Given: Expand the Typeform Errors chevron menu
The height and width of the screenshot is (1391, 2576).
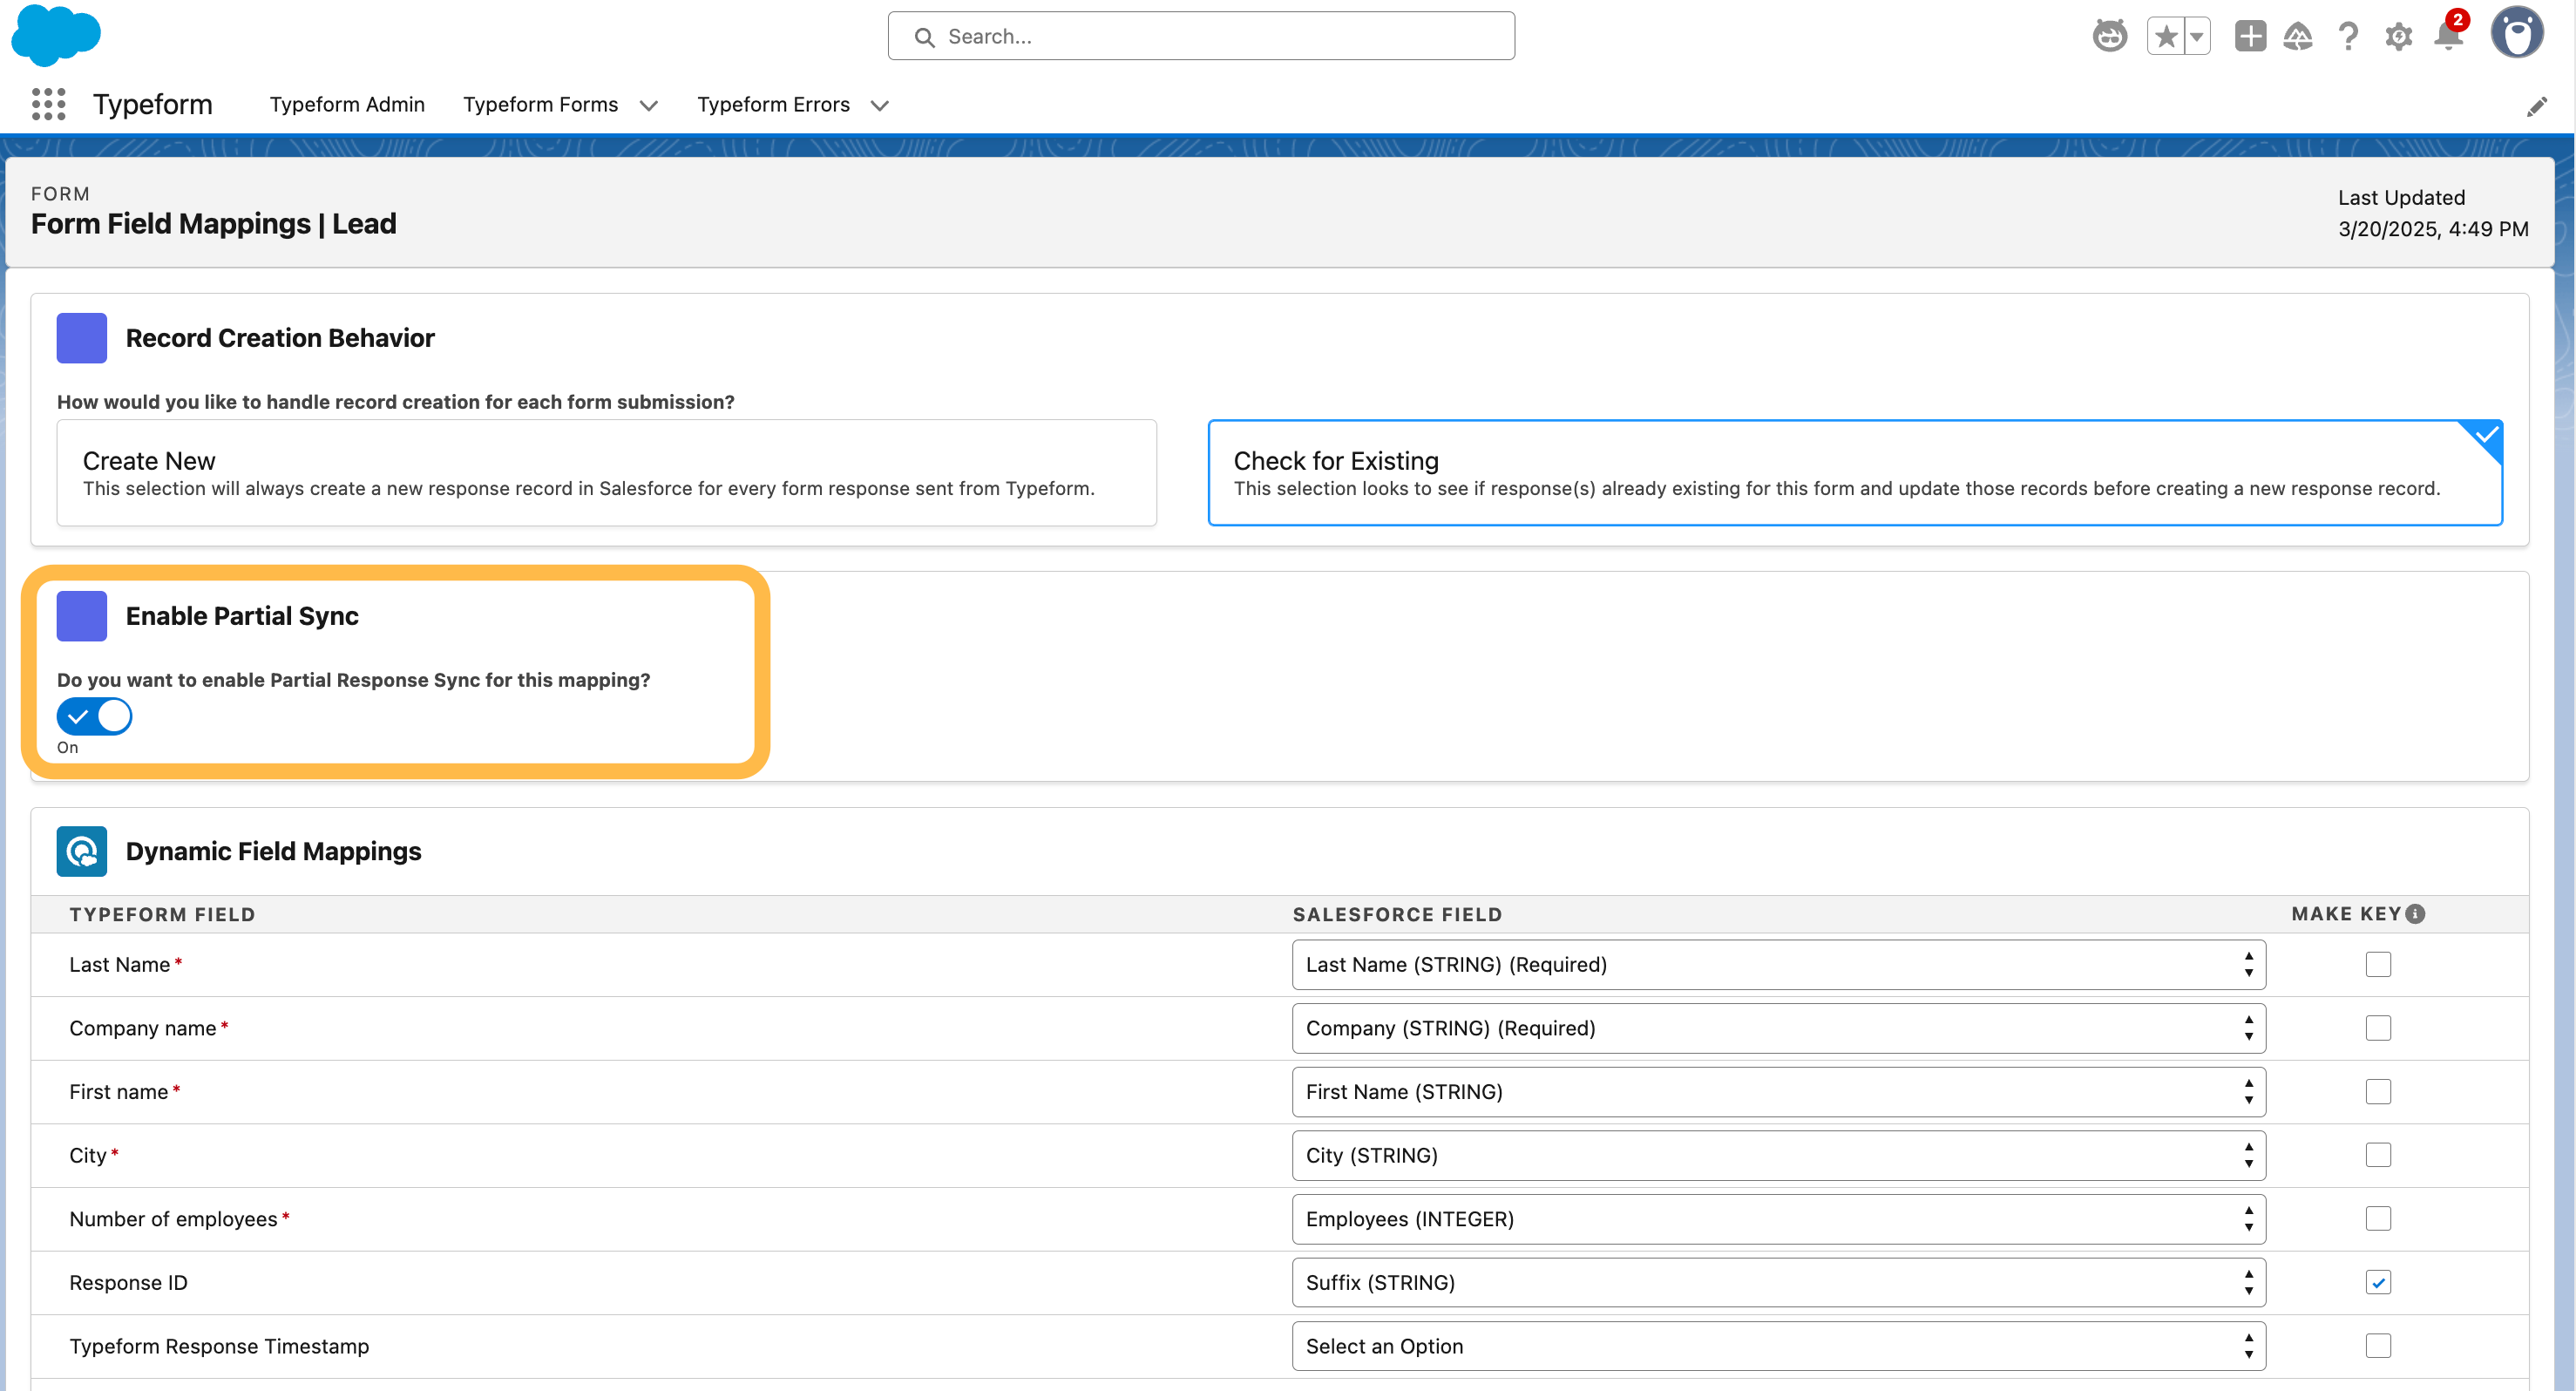Looking at the screenshot, I should [880, 106].
